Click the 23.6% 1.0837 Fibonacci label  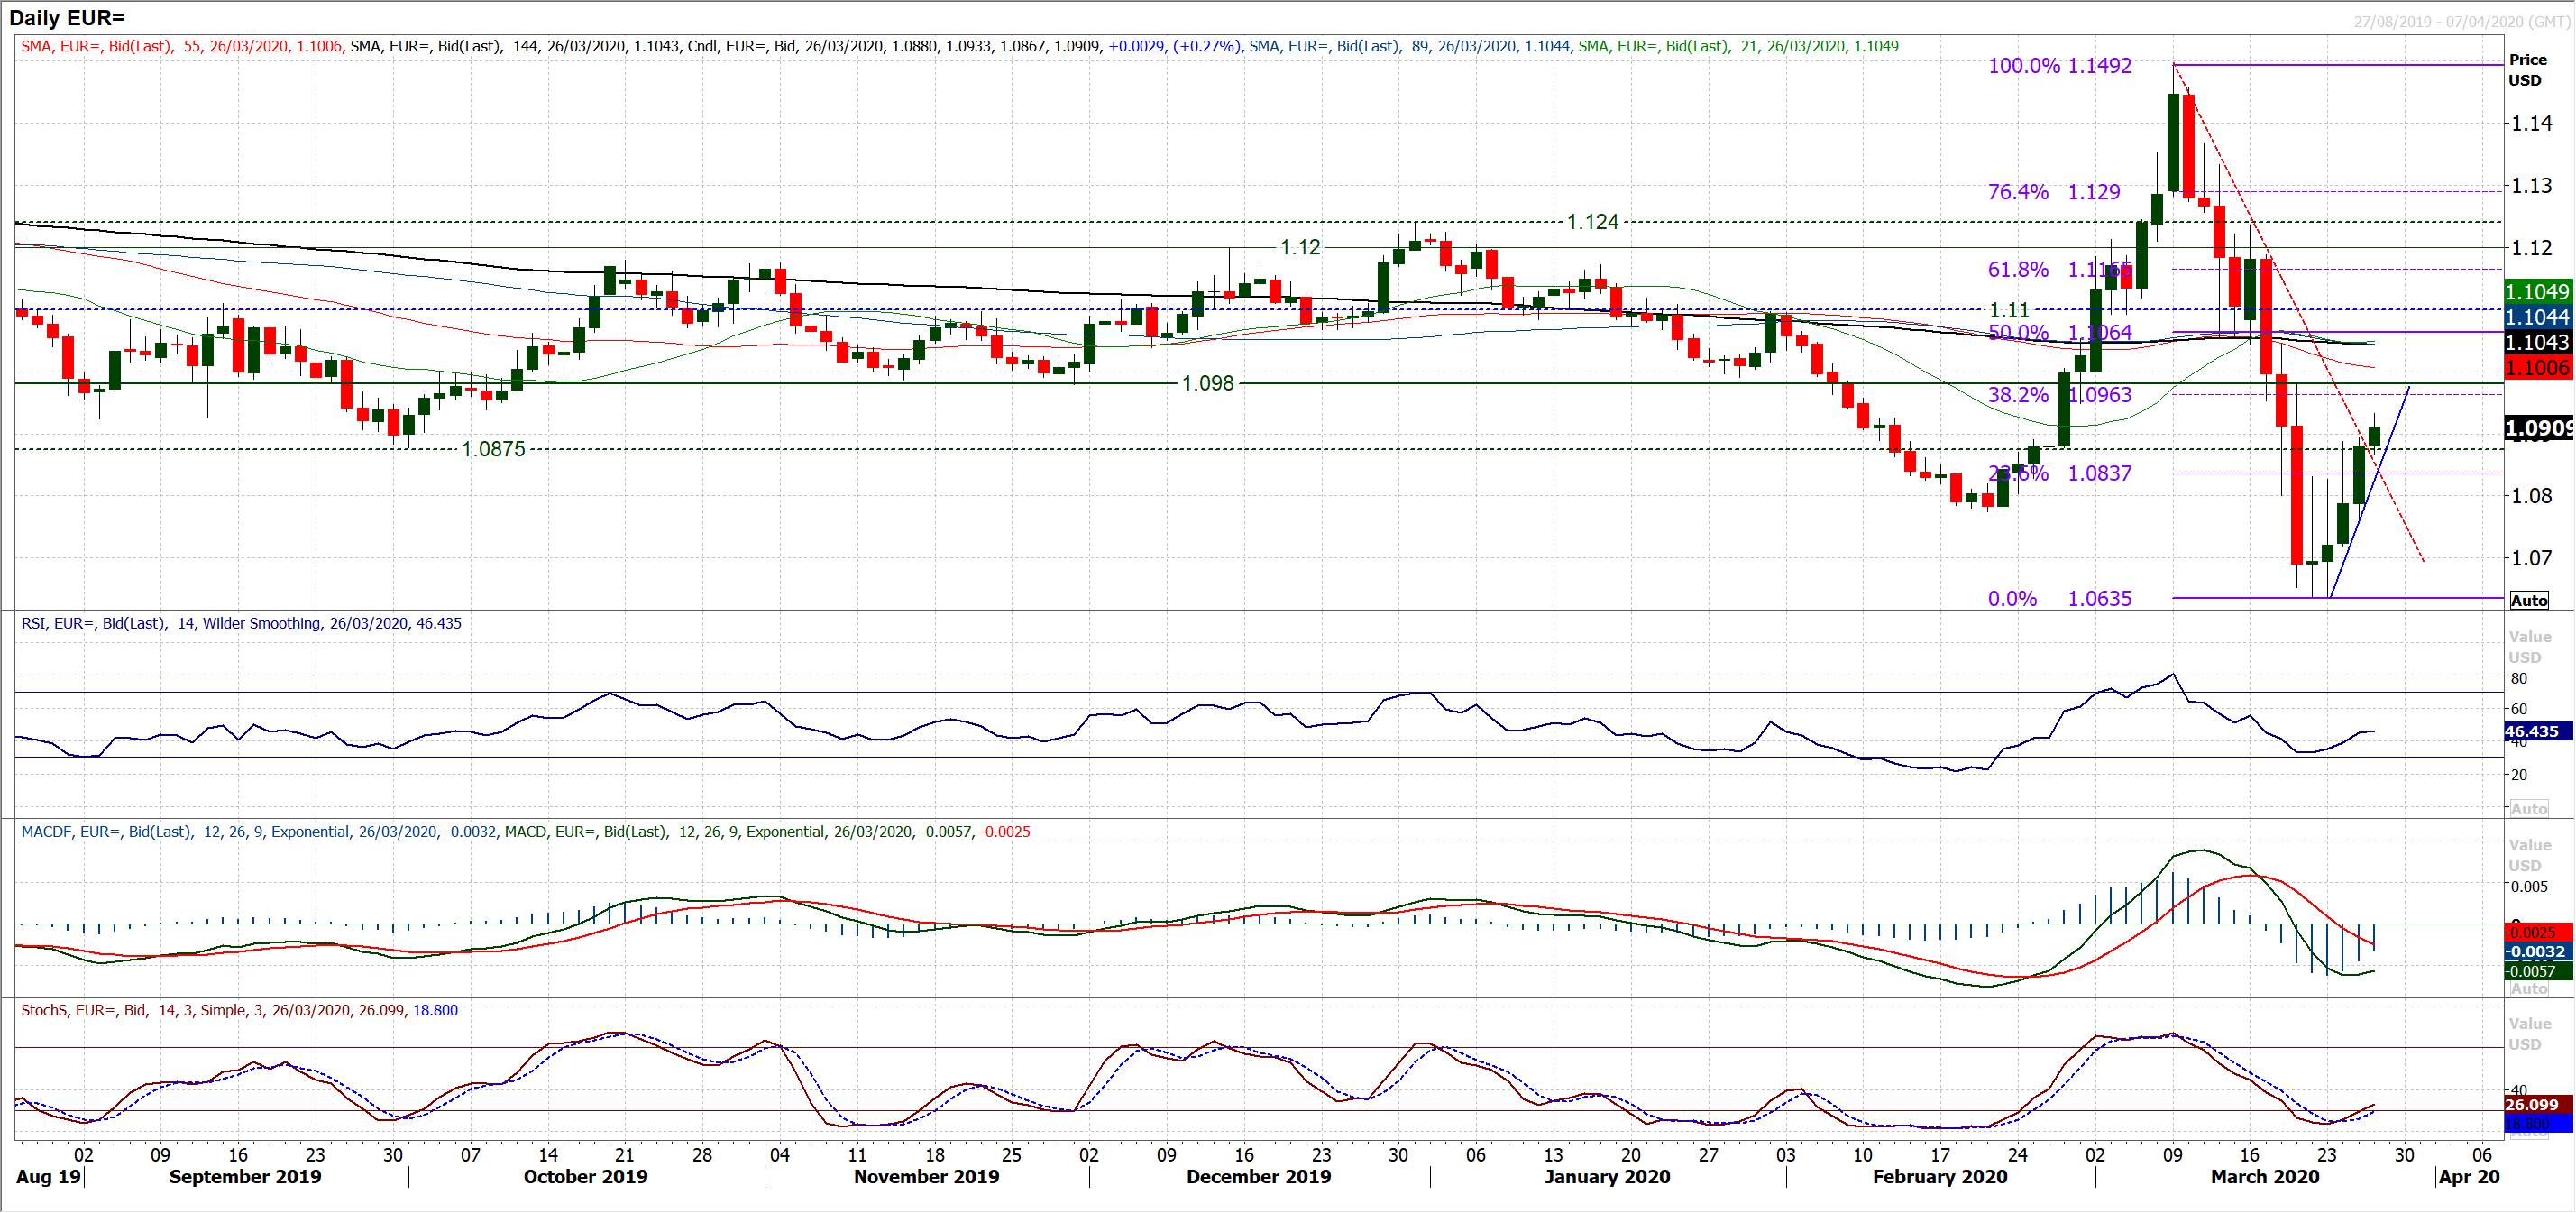tap(2060, 473)
